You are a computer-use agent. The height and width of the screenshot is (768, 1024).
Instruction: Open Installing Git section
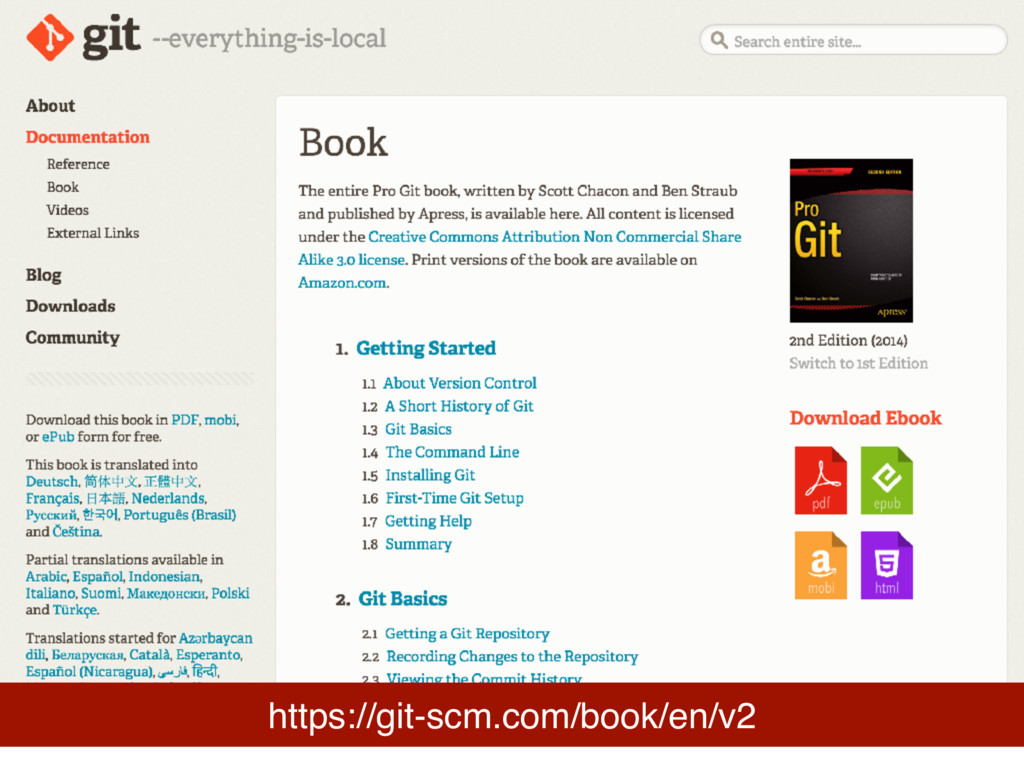[x=430, y=475]
